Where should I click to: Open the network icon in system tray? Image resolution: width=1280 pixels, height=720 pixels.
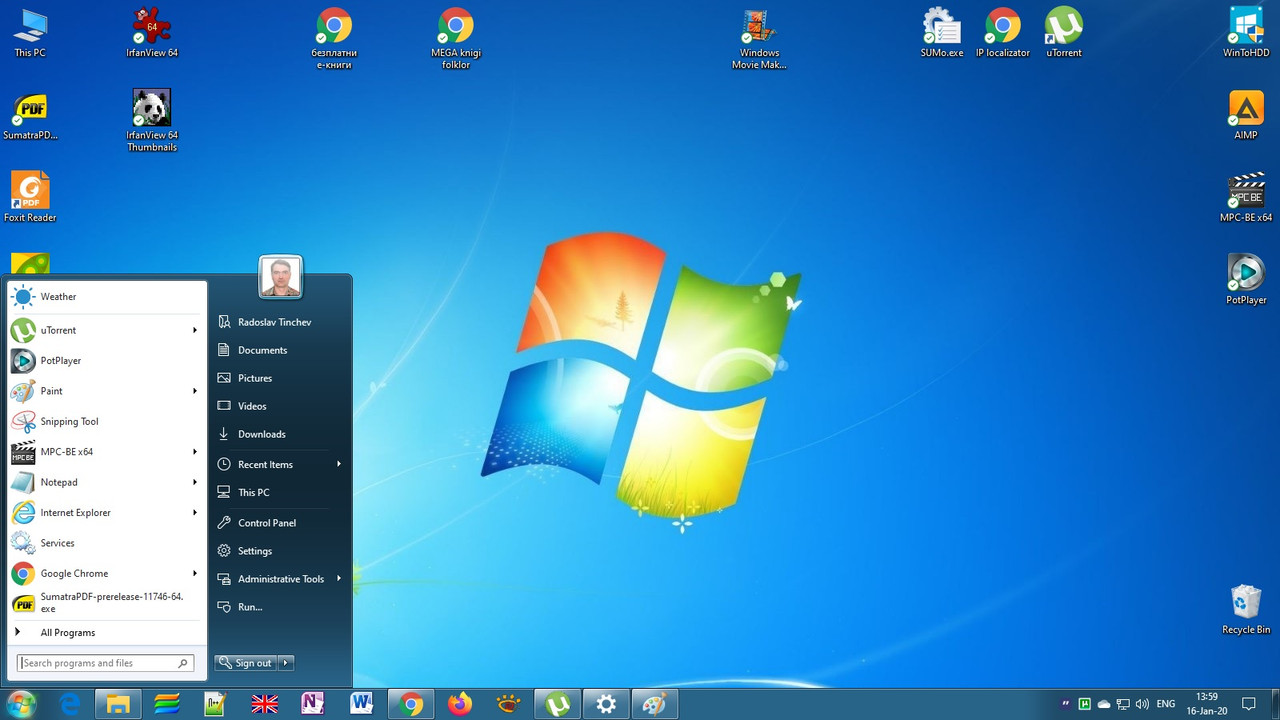[x=1123, y=704]
